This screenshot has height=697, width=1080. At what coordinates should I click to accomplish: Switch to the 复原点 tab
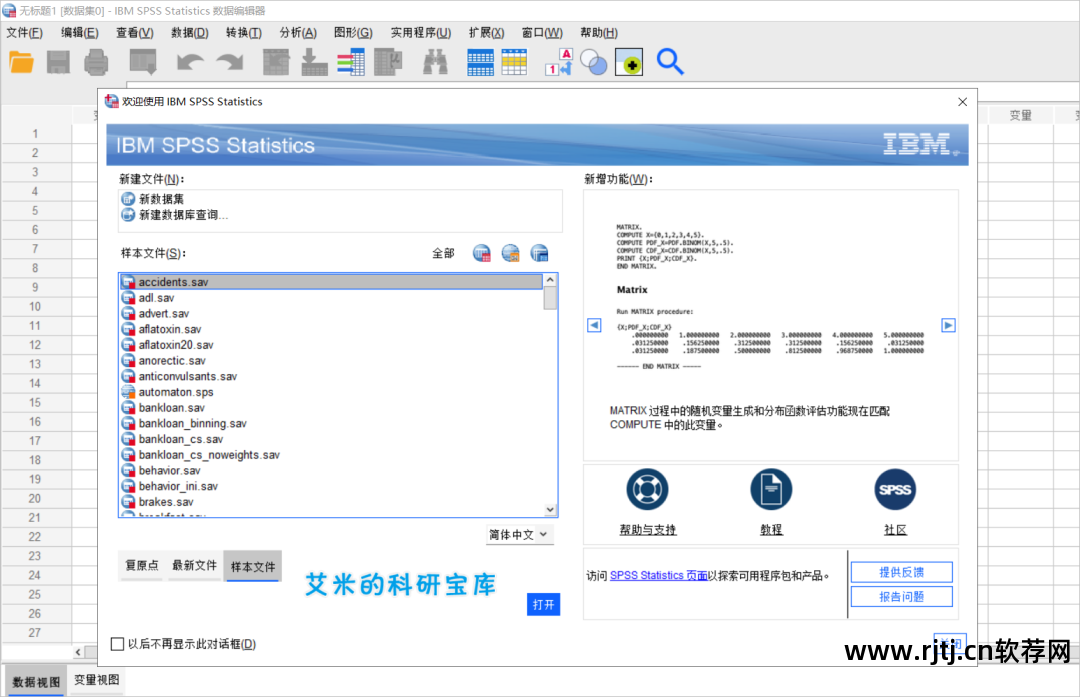142,565
